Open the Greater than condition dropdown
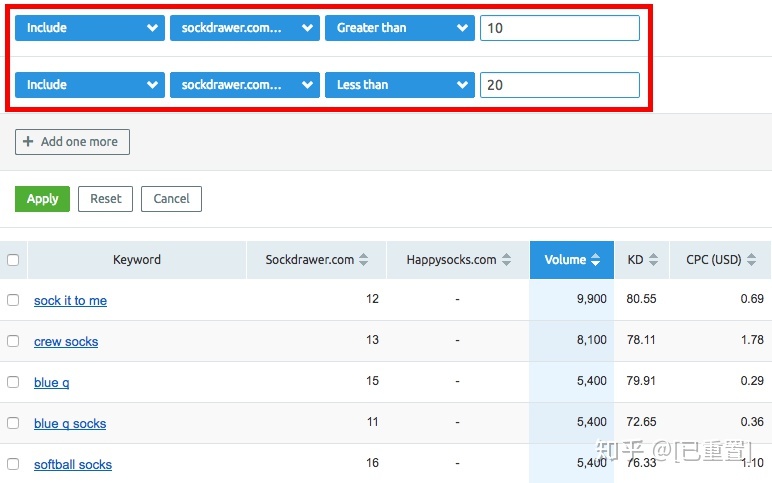 click(399, 28)
